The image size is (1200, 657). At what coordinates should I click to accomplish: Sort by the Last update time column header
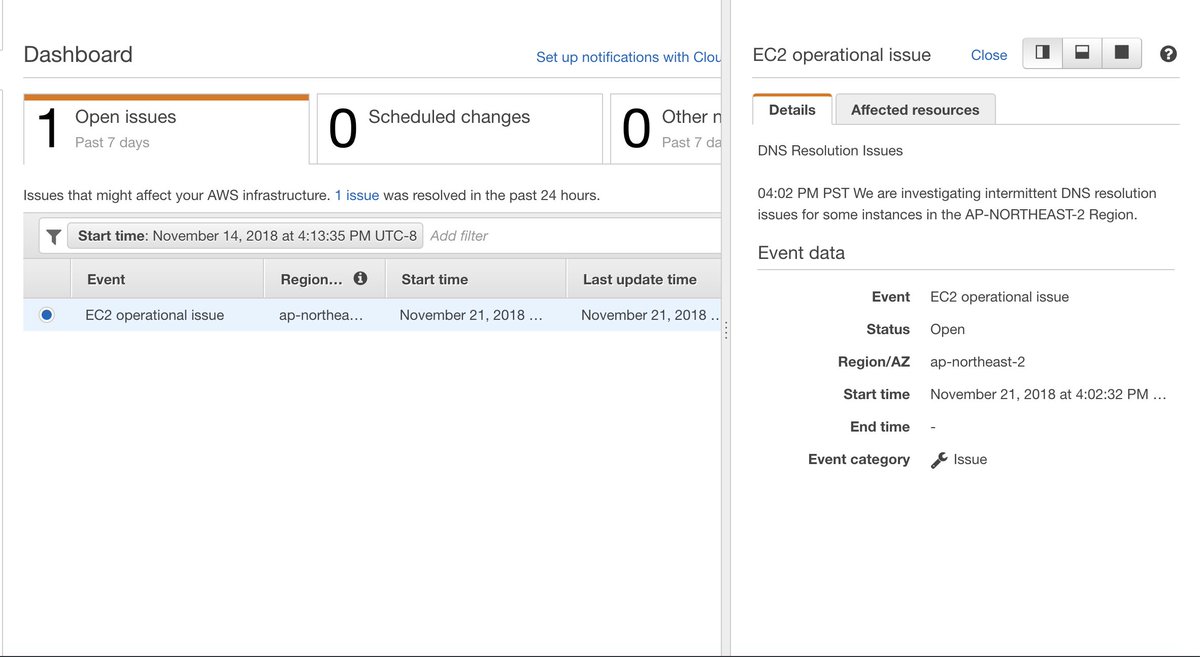643,279
